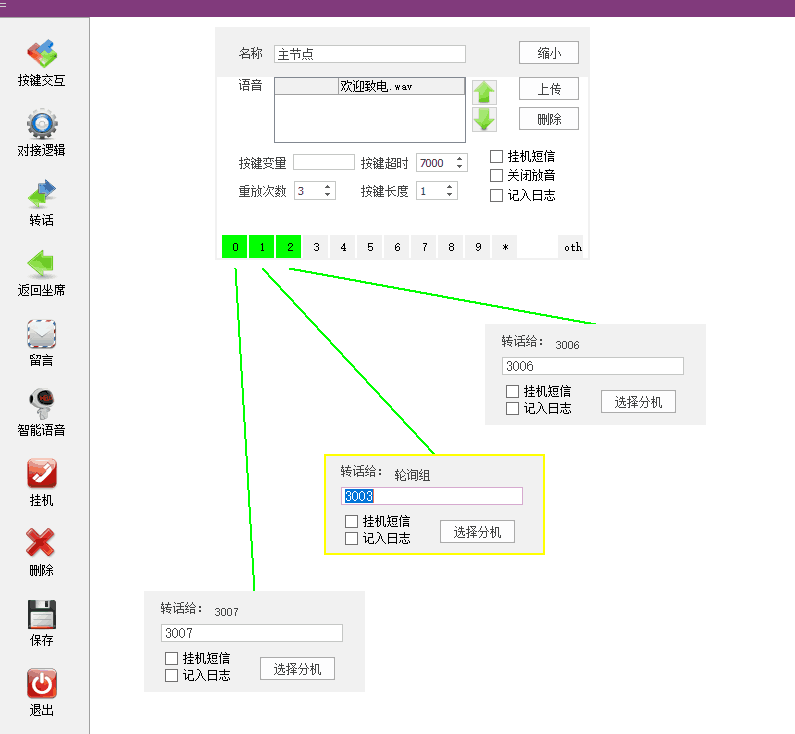Click the 退出 power icon
The width and height of the screenshot is (795, 734).
[42, 683]
